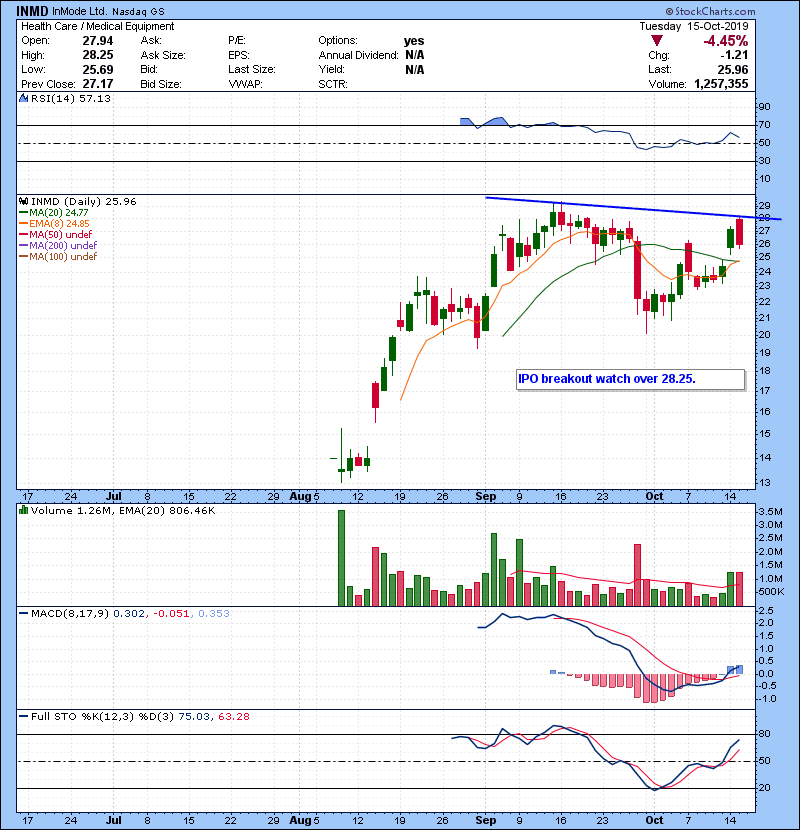The width and height of the screenshot is (800, 830).
Task: Click the Prev Close value 27.17
Action: tap(98, 84)
